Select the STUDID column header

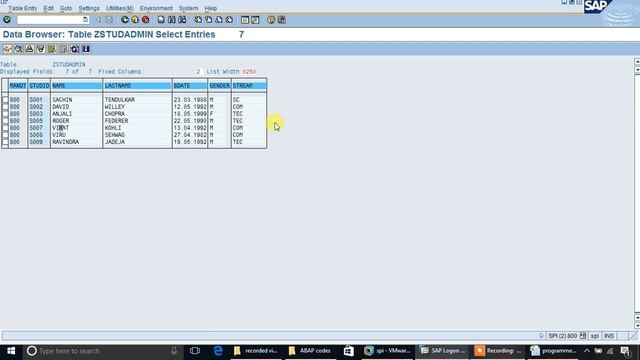(39, 86)
